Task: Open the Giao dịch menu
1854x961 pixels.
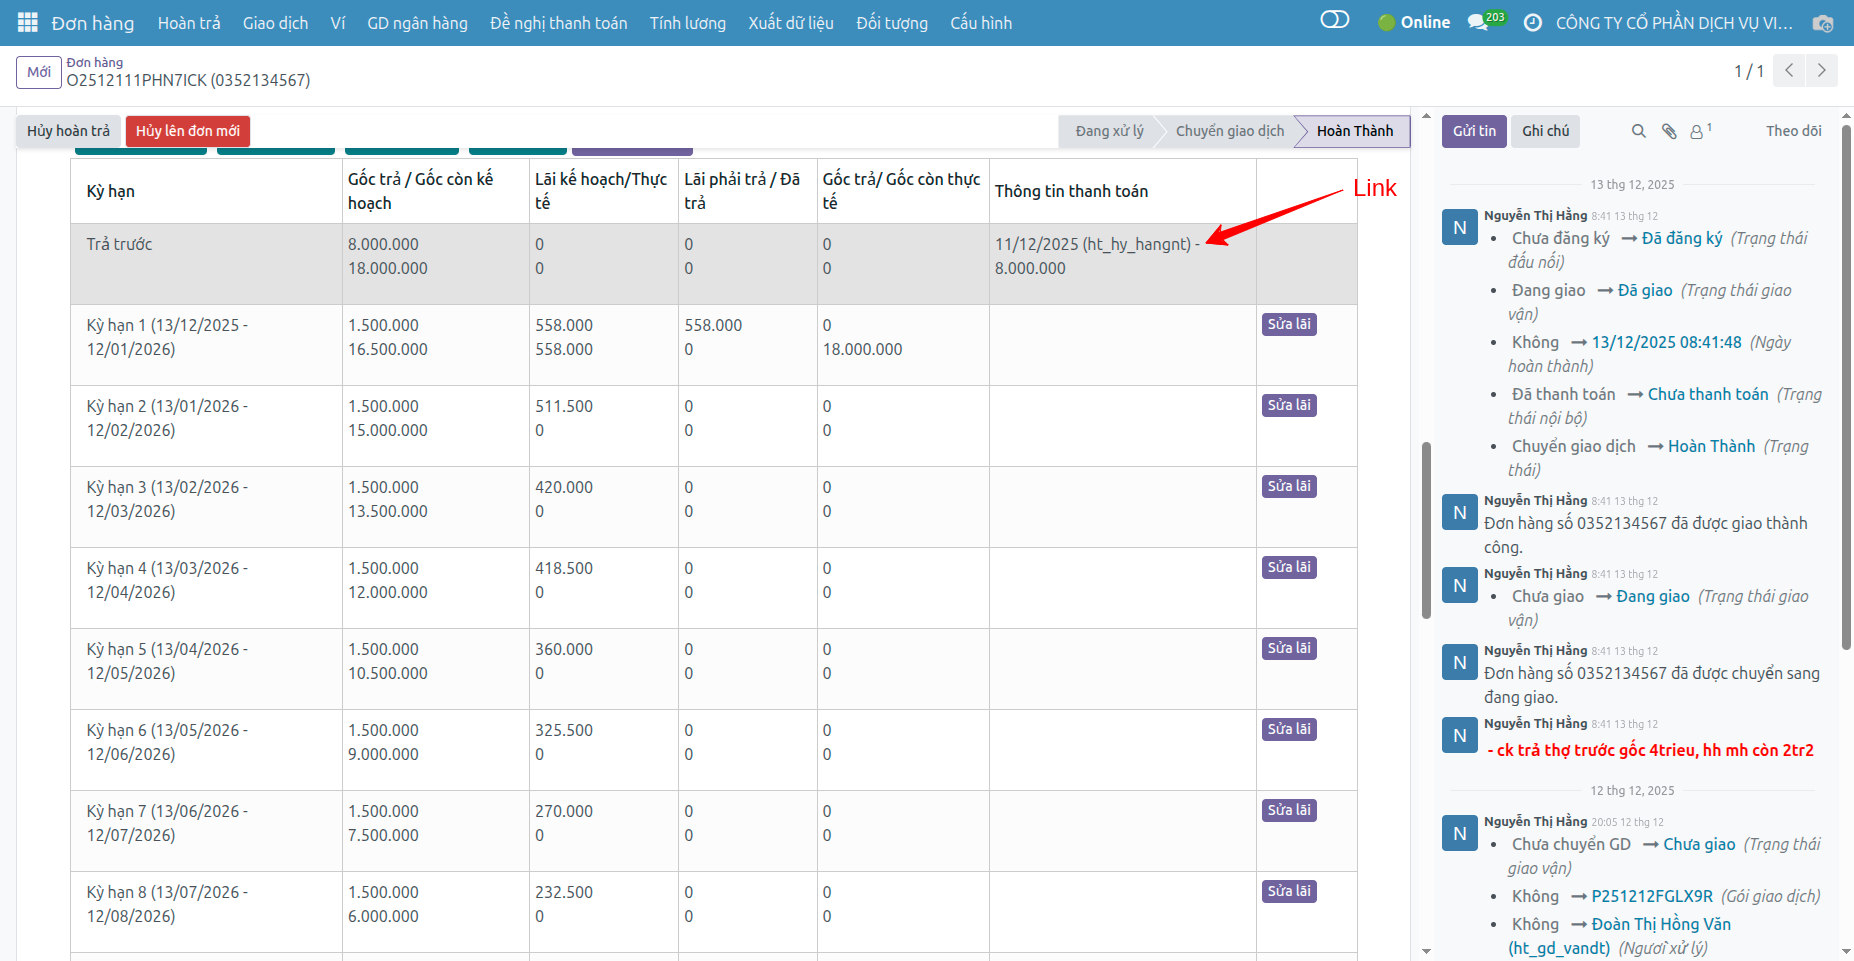Action: tap(275, 23)
